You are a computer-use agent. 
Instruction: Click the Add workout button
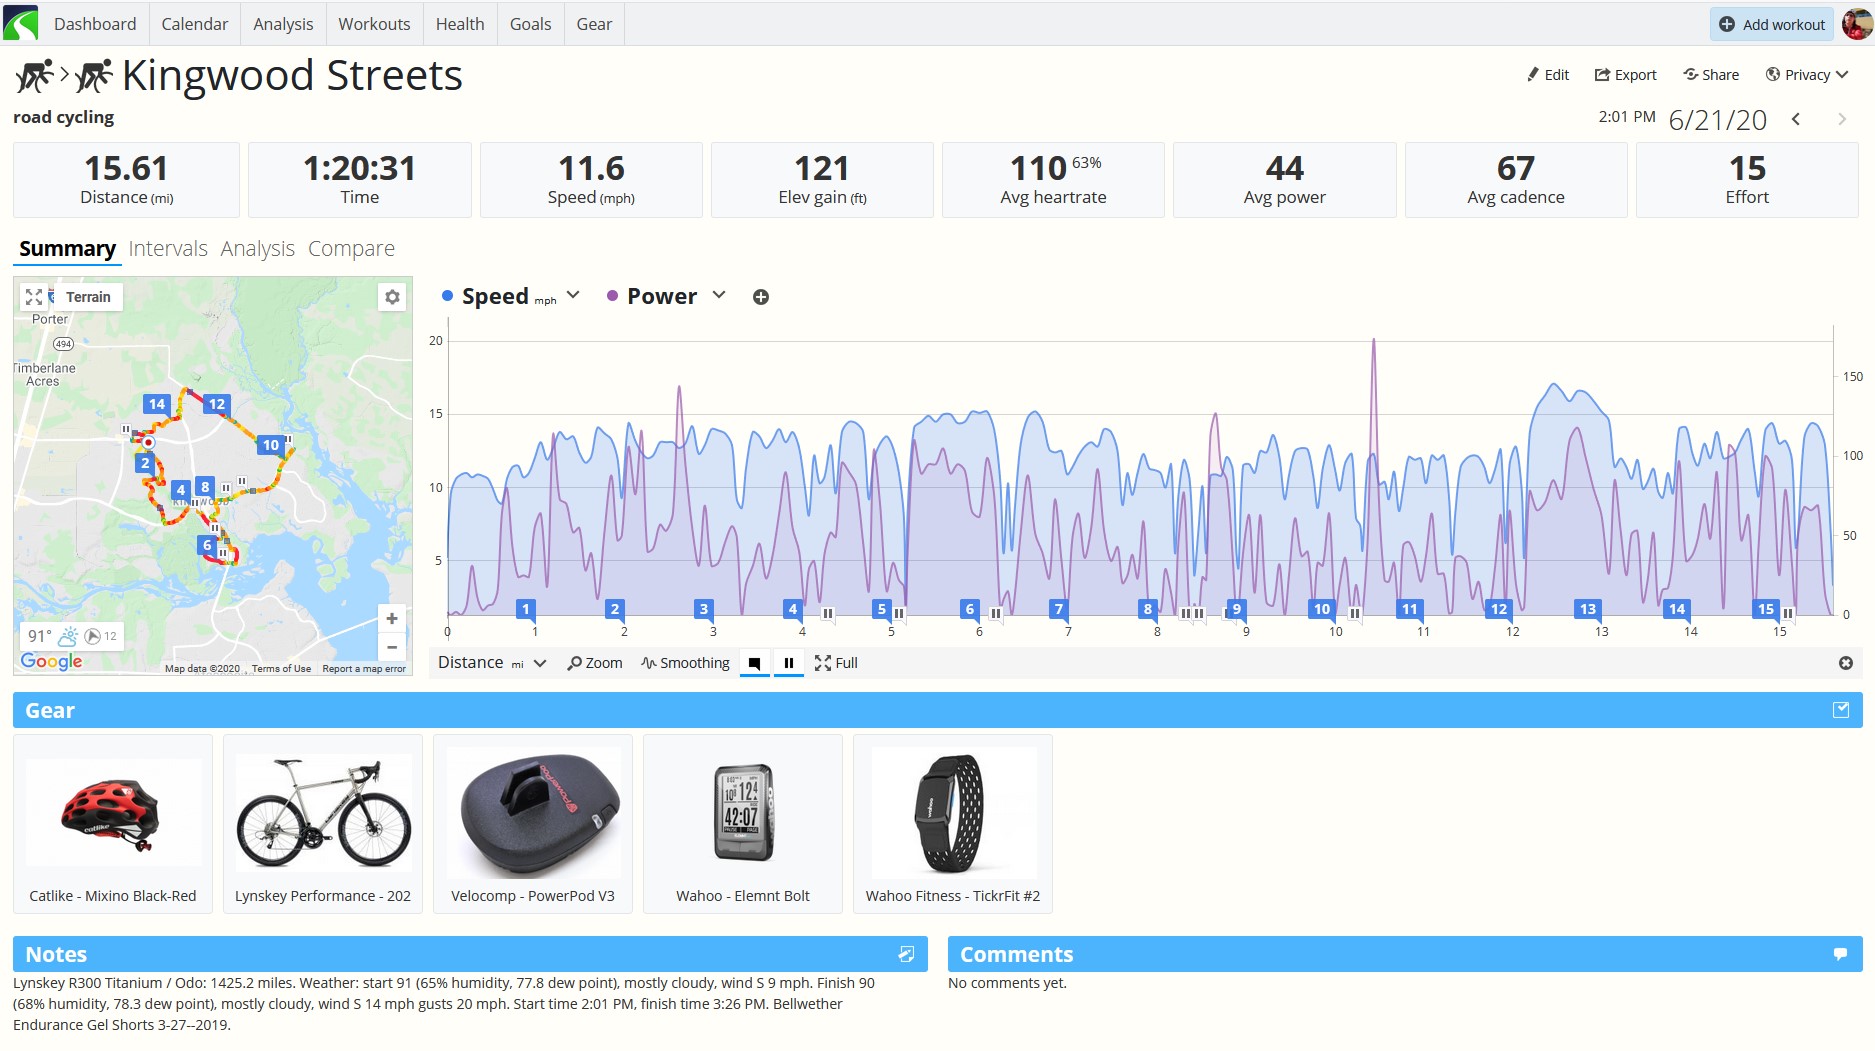click(1772, 24)
